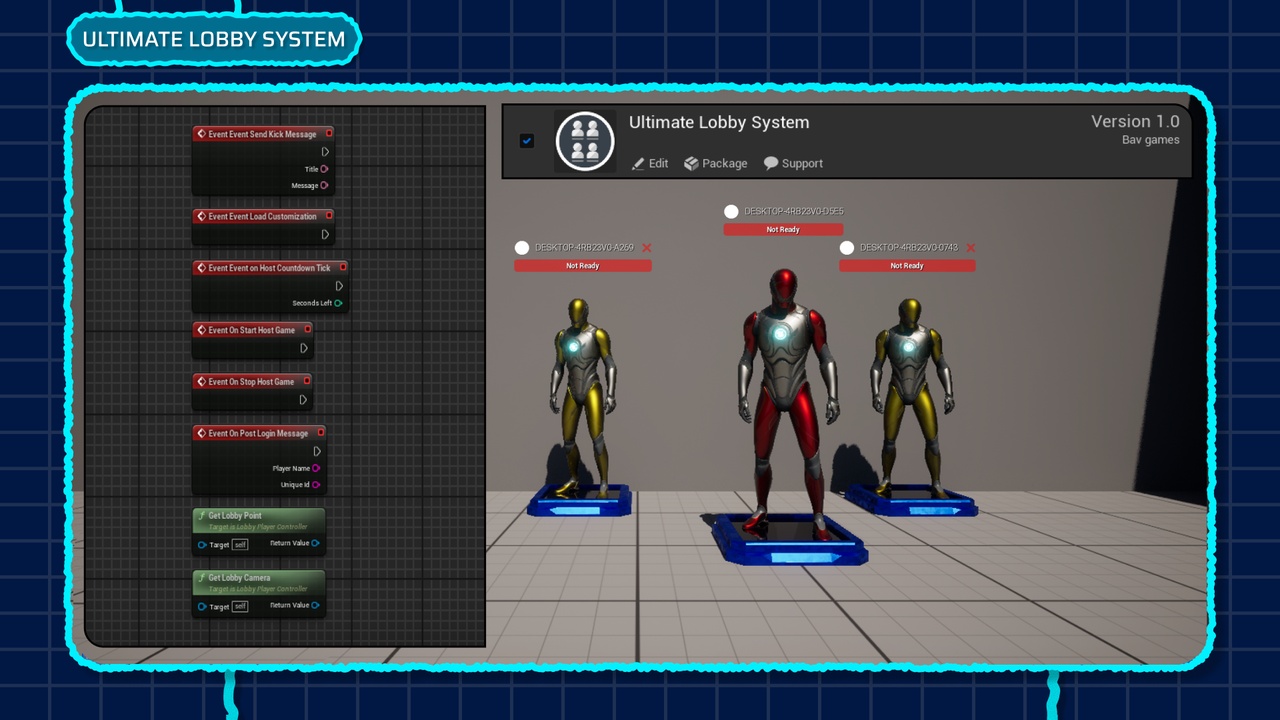Click exec pin of Event Load Customization
1280x720 pixels.
click(325, 235)
